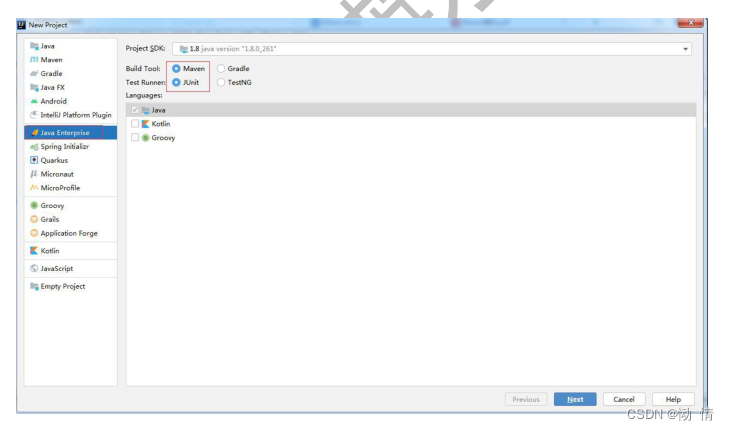Click the Grails icon
Image resolution: width=729 pixels, height=430 pixels.
click(34, 219)
